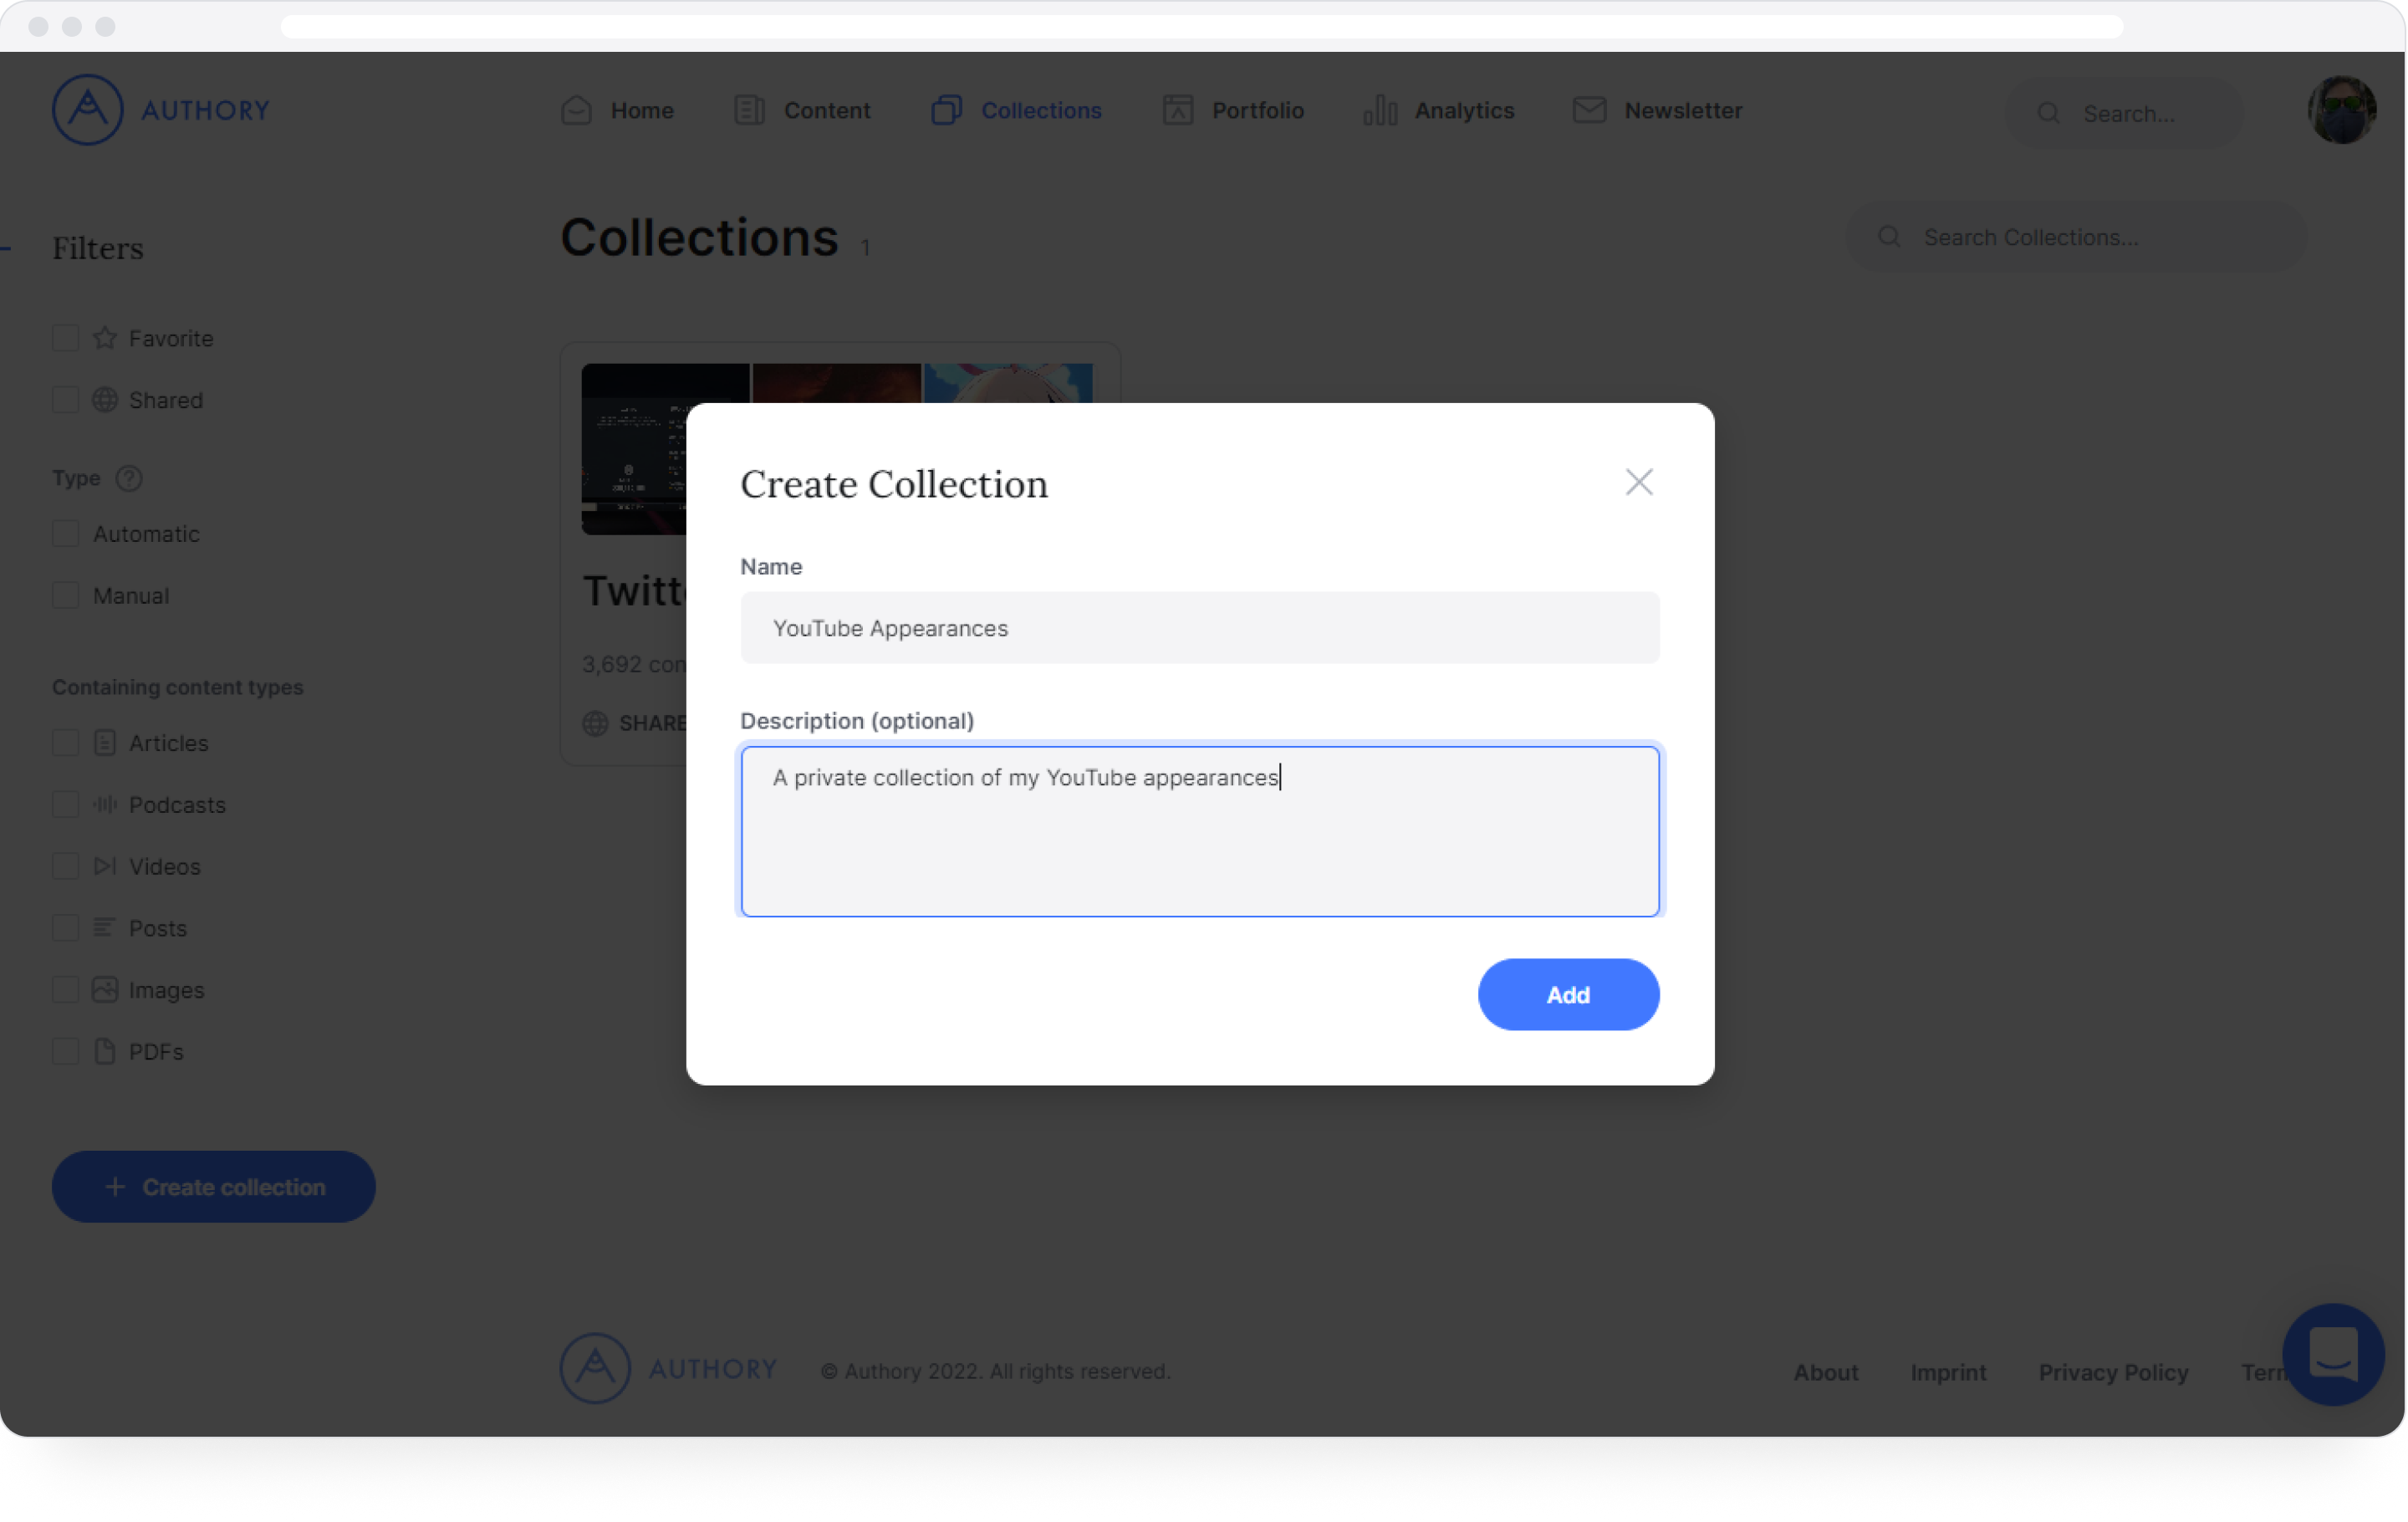Open the chat support bubble
Viewport: 2408px width, 1522px height.
2332,1354
